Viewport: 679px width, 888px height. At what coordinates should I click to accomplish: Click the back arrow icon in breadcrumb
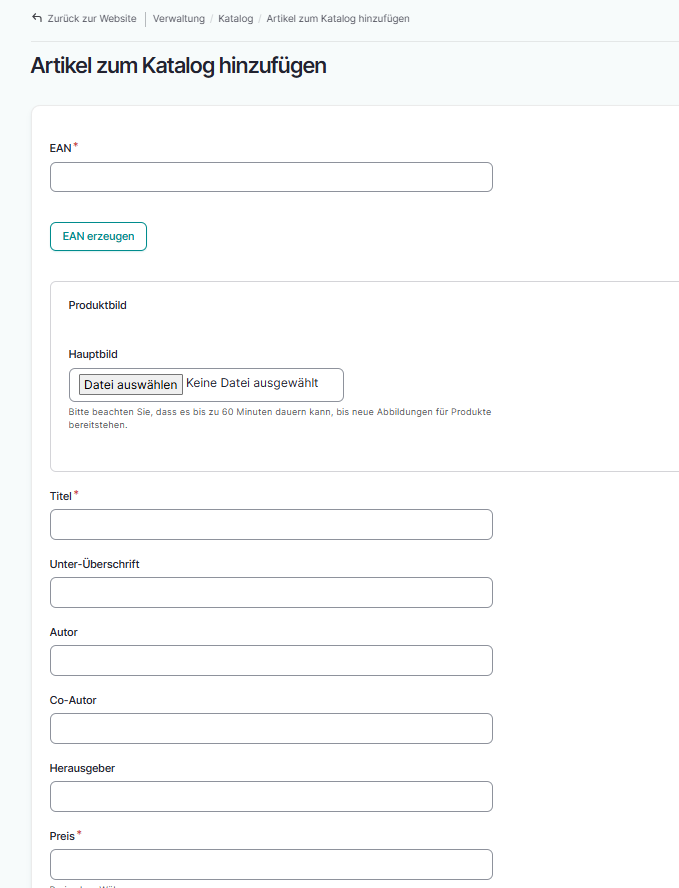tap(37, 18)
